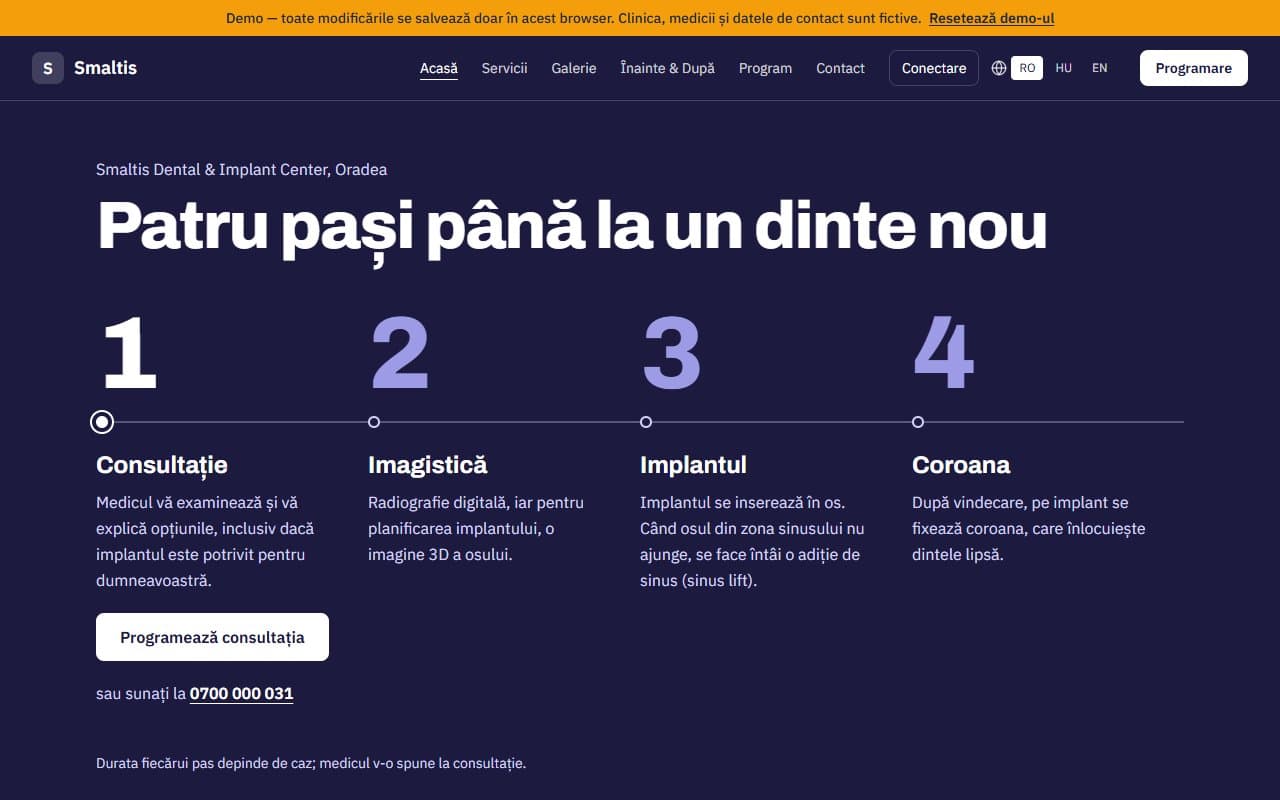This screenshot has height=800, width=1280.
Task: Click the globe language icon
Action: pos(999,68)
